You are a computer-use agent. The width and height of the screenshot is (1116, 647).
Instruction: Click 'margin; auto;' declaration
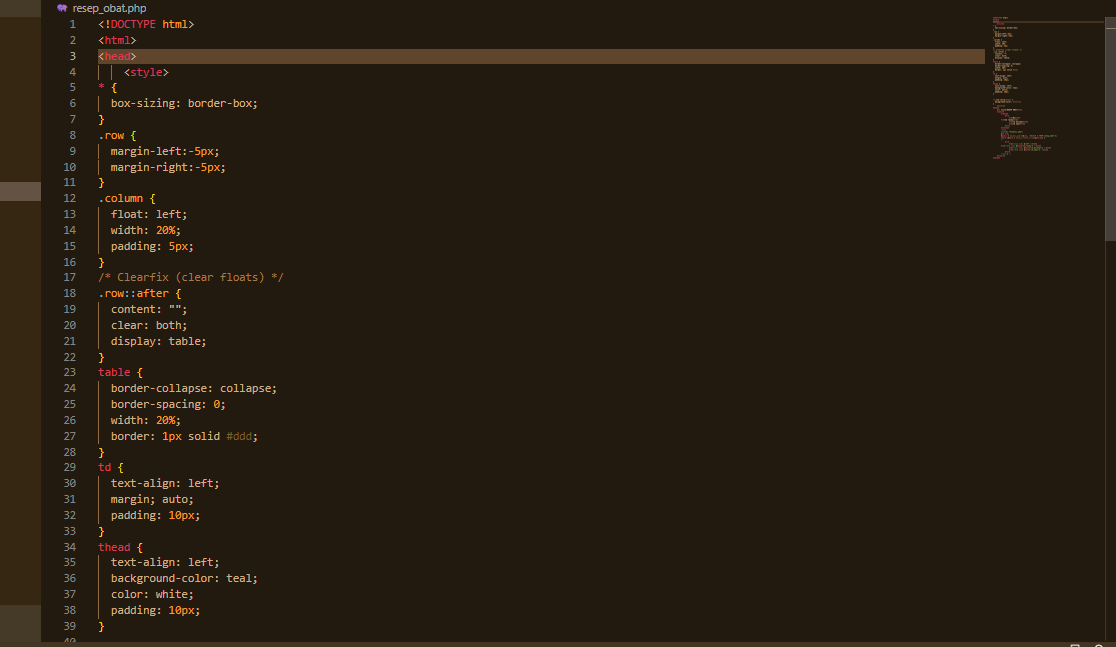click(x=152, y=500)
